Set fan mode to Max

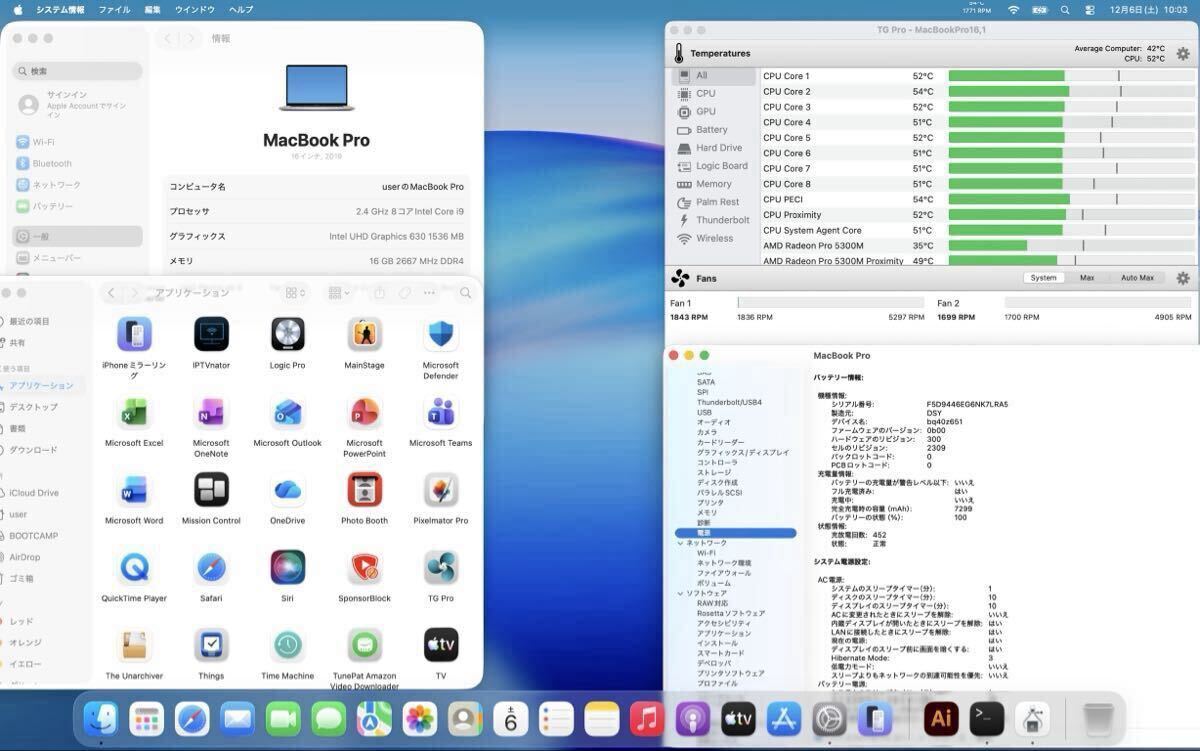pyautogui.click(x=1086, y=278)
